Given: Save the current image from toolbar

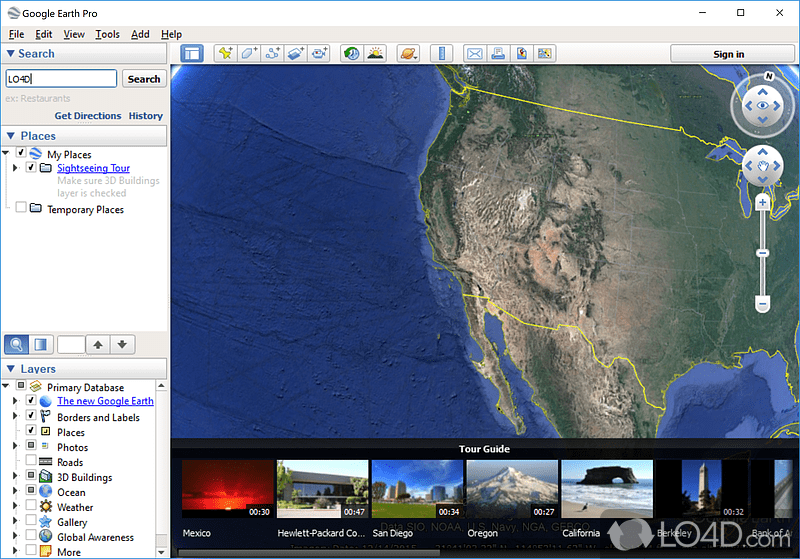Looking at the screenshot, I should tap(521, 54).
